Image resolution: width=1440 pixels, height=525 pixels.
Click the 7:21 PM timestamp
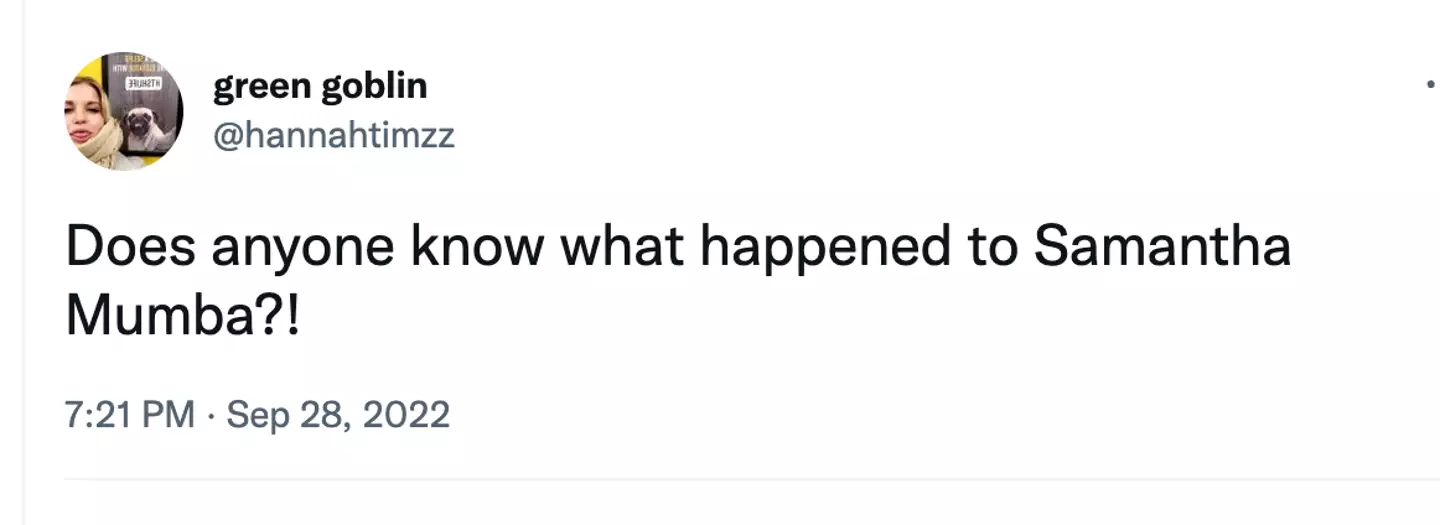[130, 414]
